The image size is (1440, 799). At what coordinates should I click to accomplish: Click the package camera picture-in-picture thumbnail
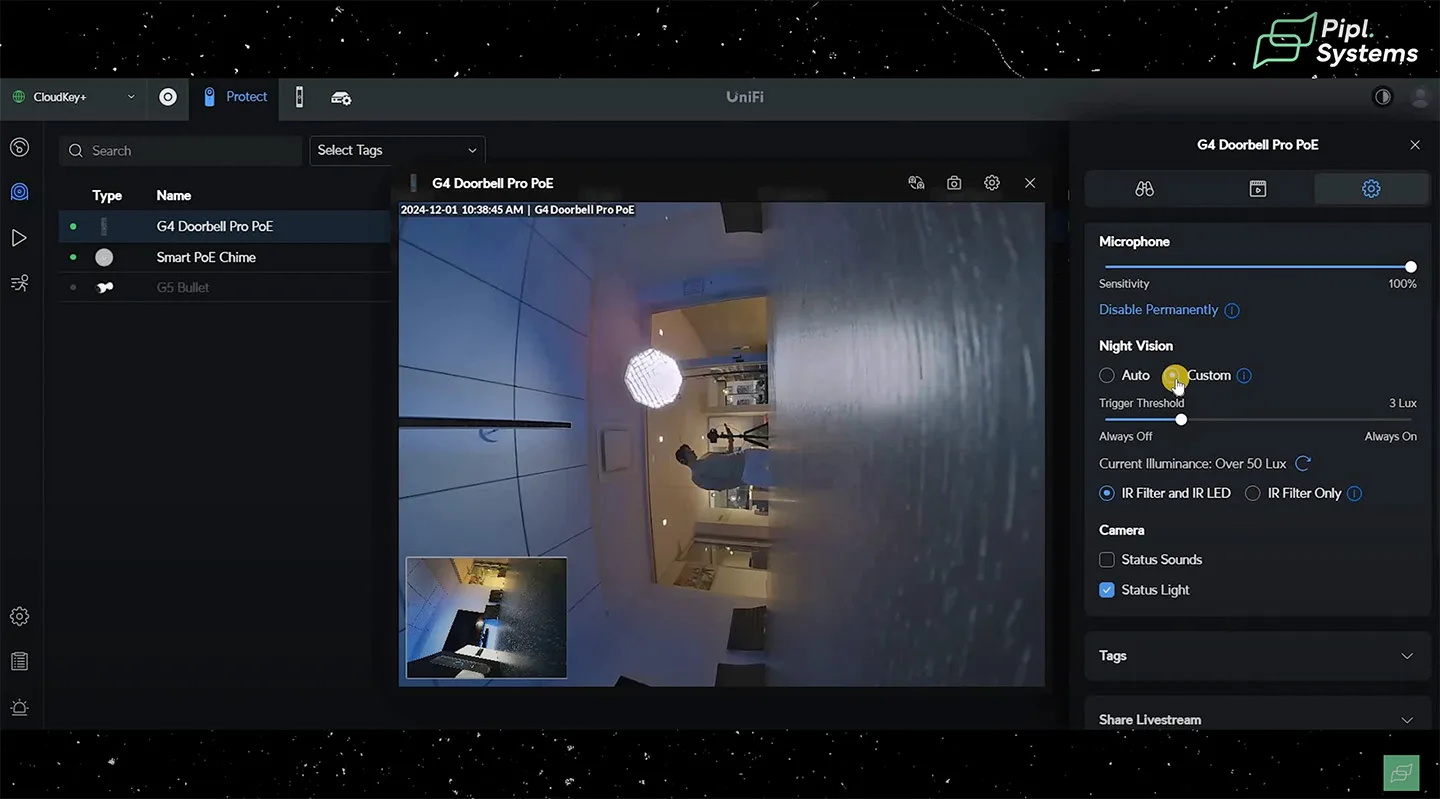pos(486,618)
